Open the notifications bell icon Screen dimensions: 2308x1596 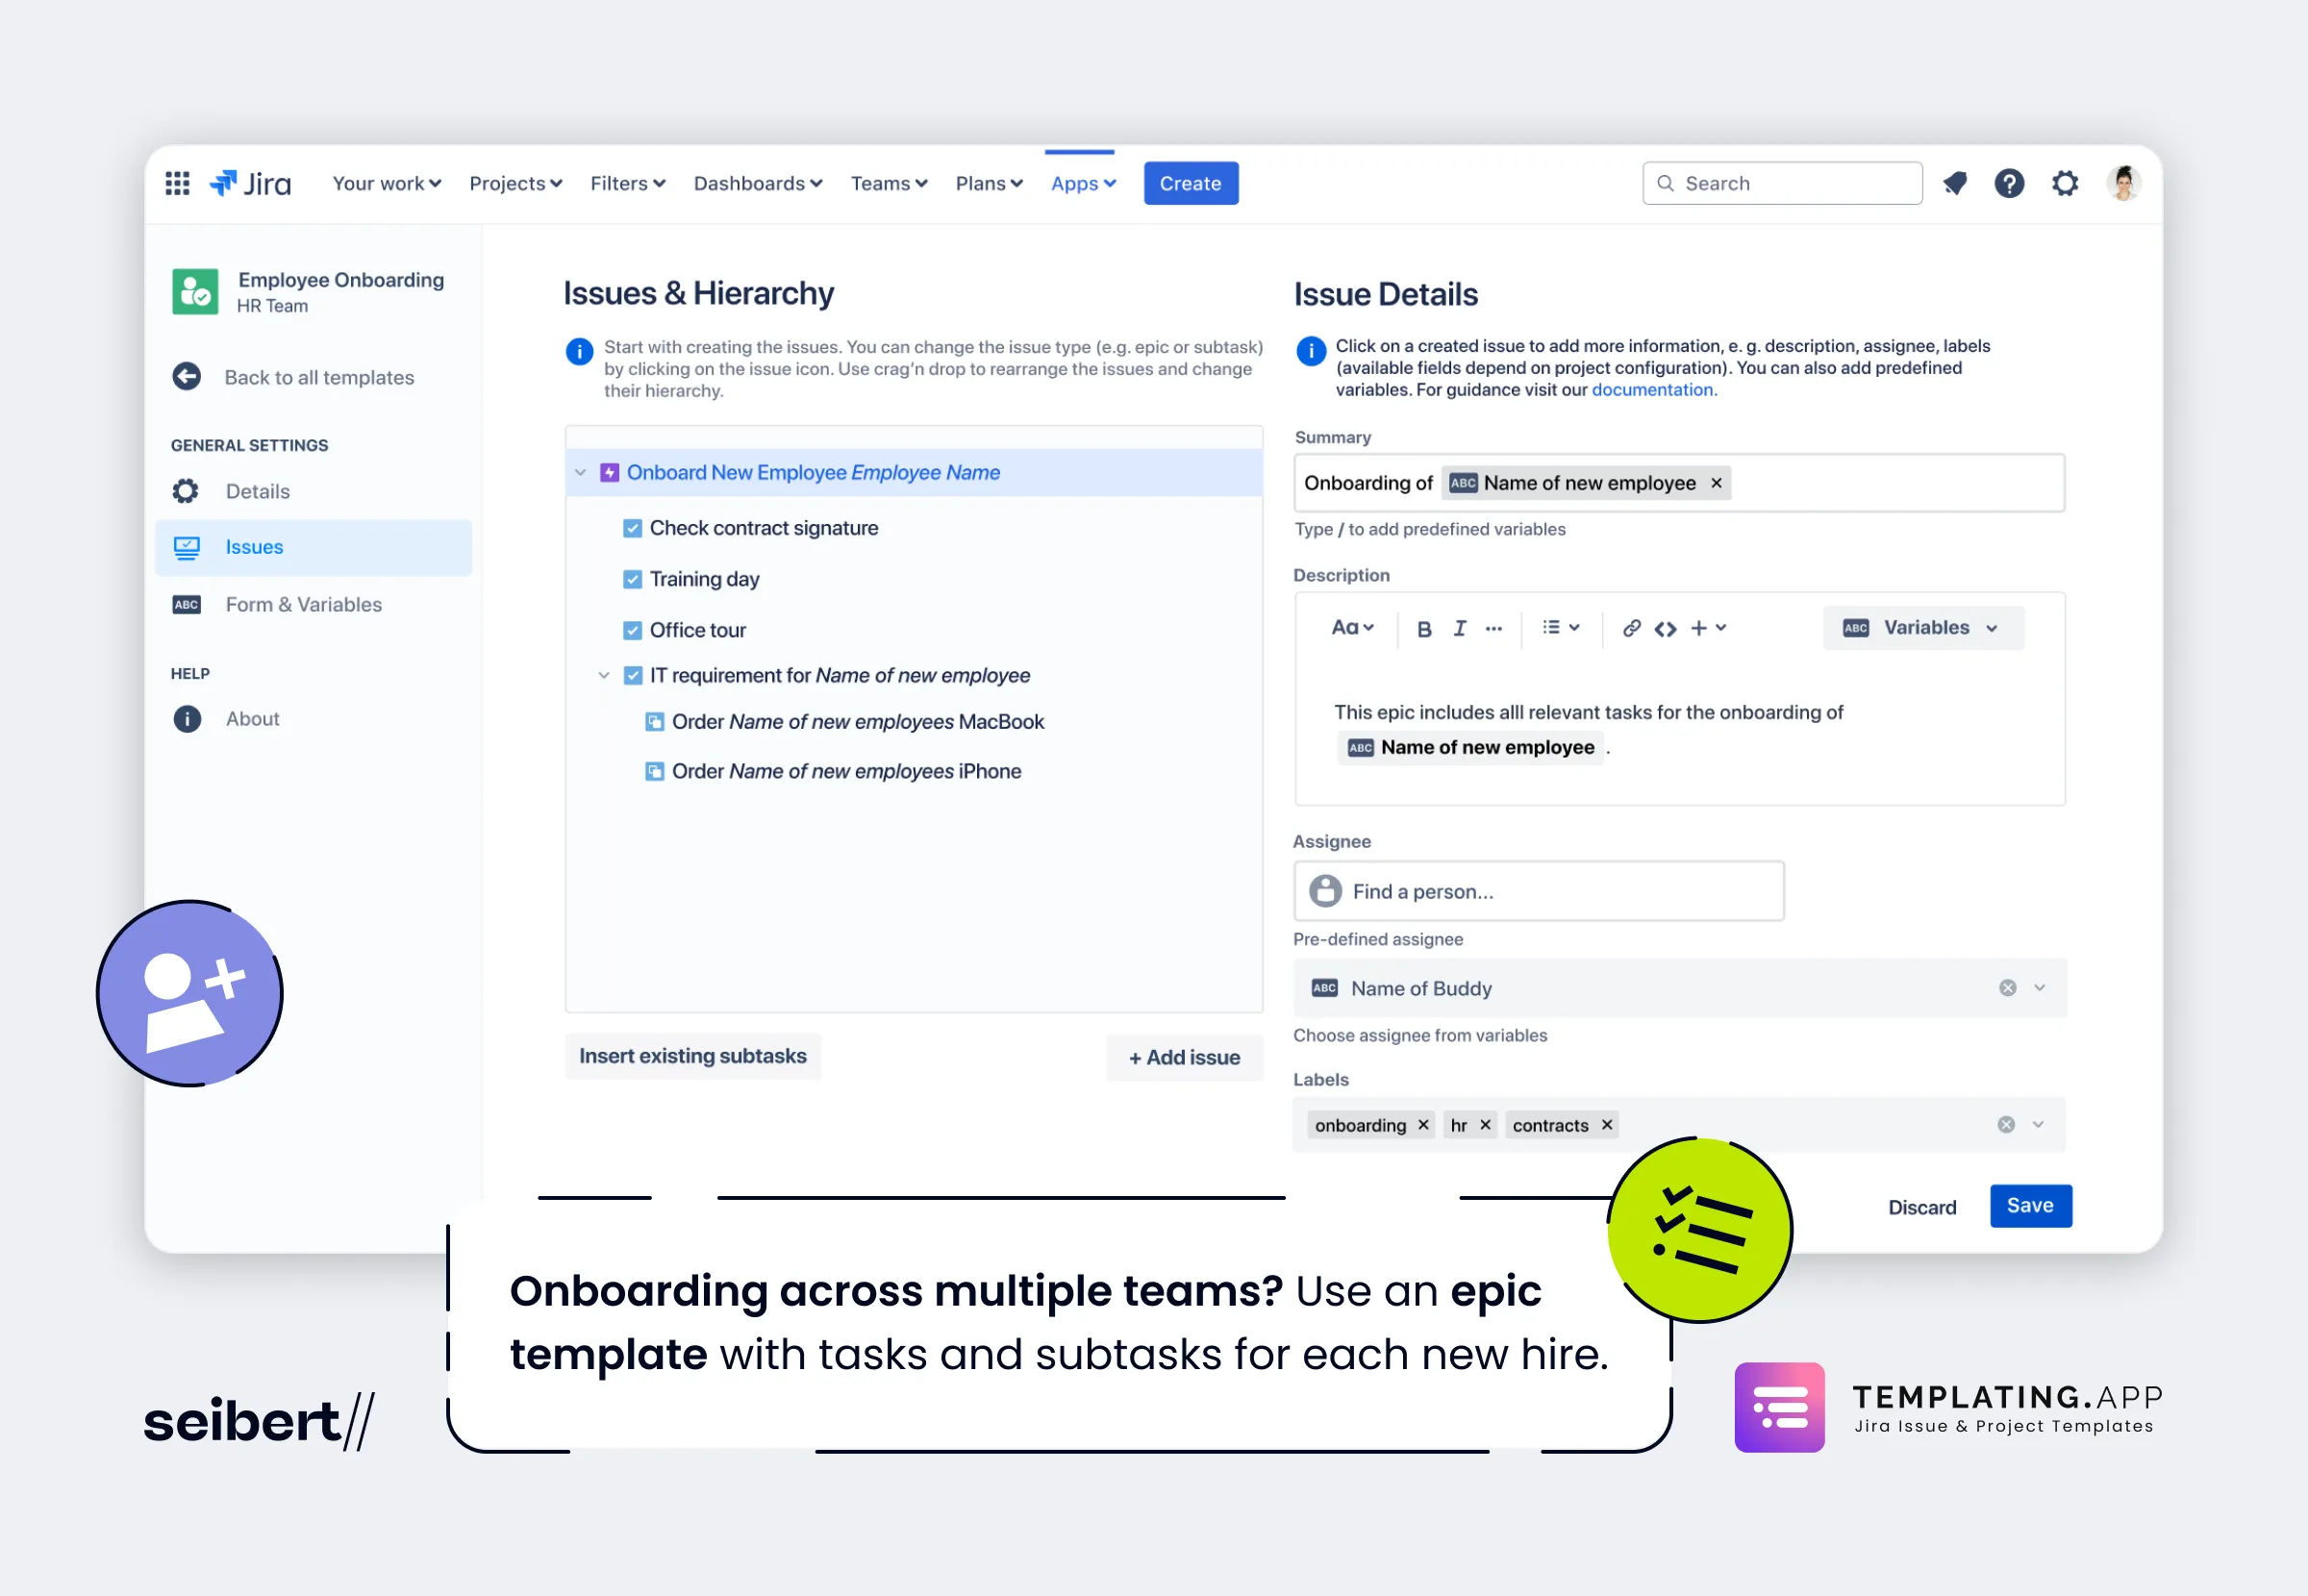tap(1955, 183)
